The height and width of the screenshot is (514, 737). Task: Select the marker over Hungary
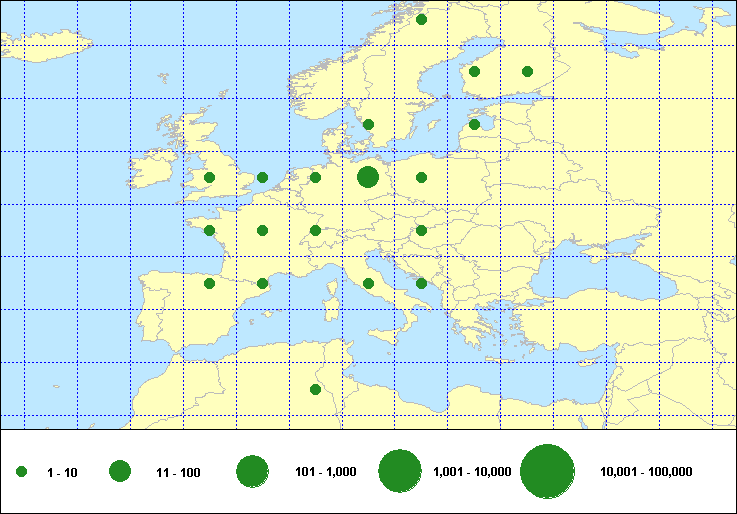pyautogui.click(x=421, y=230)
